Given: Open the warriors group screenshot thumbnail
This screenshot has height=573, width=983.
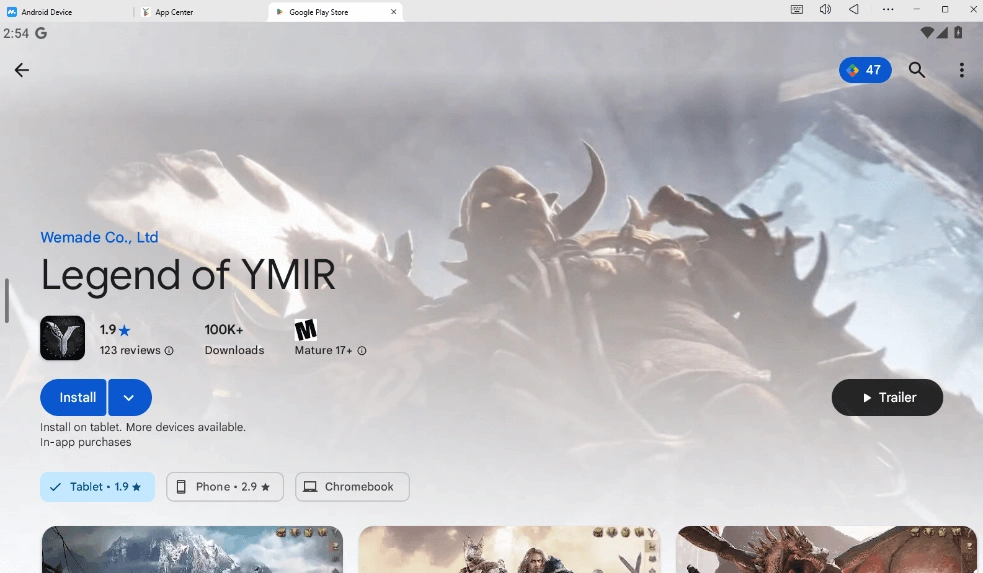Looking at the screenshot, I should click(x=510, y=549).
